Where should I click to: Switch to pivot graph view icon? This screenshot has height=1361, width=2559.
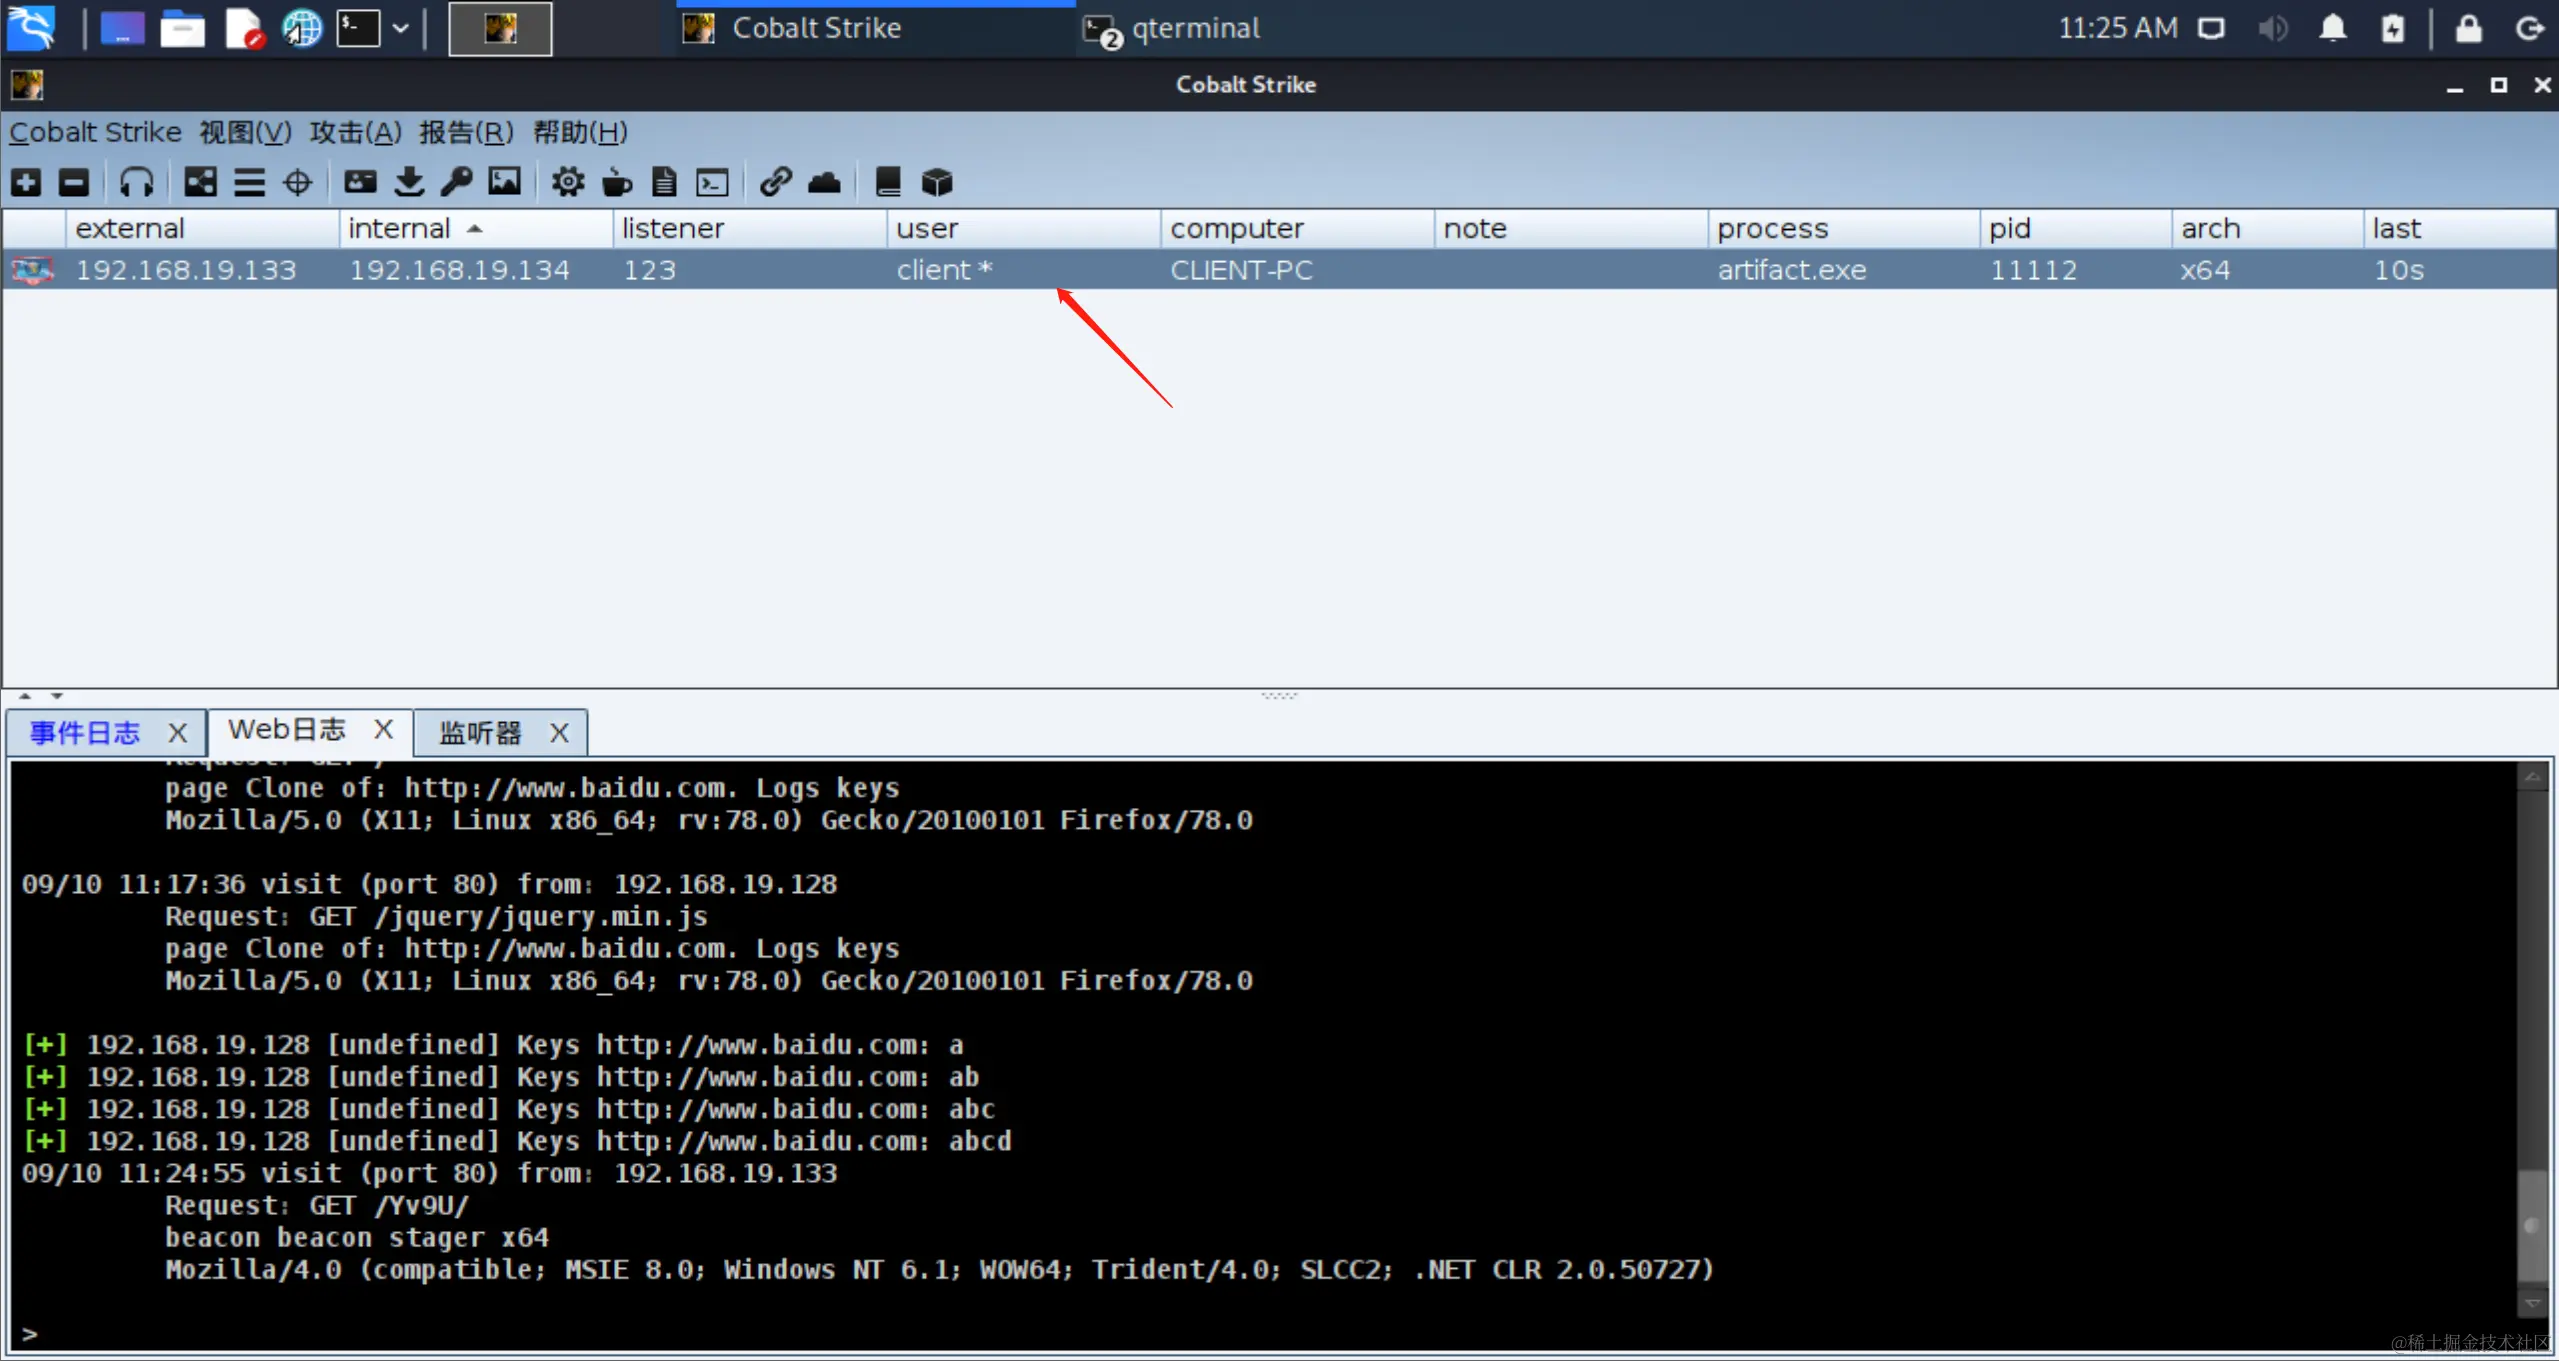click(200, 182)
